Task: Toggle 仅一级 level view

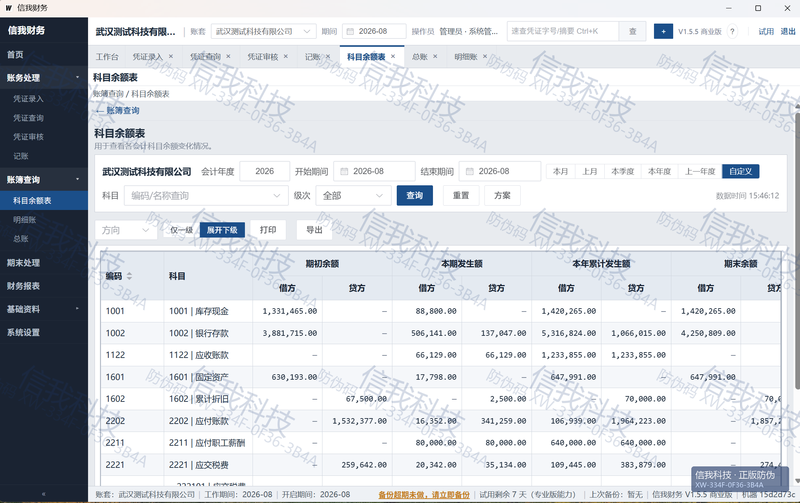Action: 181,230
